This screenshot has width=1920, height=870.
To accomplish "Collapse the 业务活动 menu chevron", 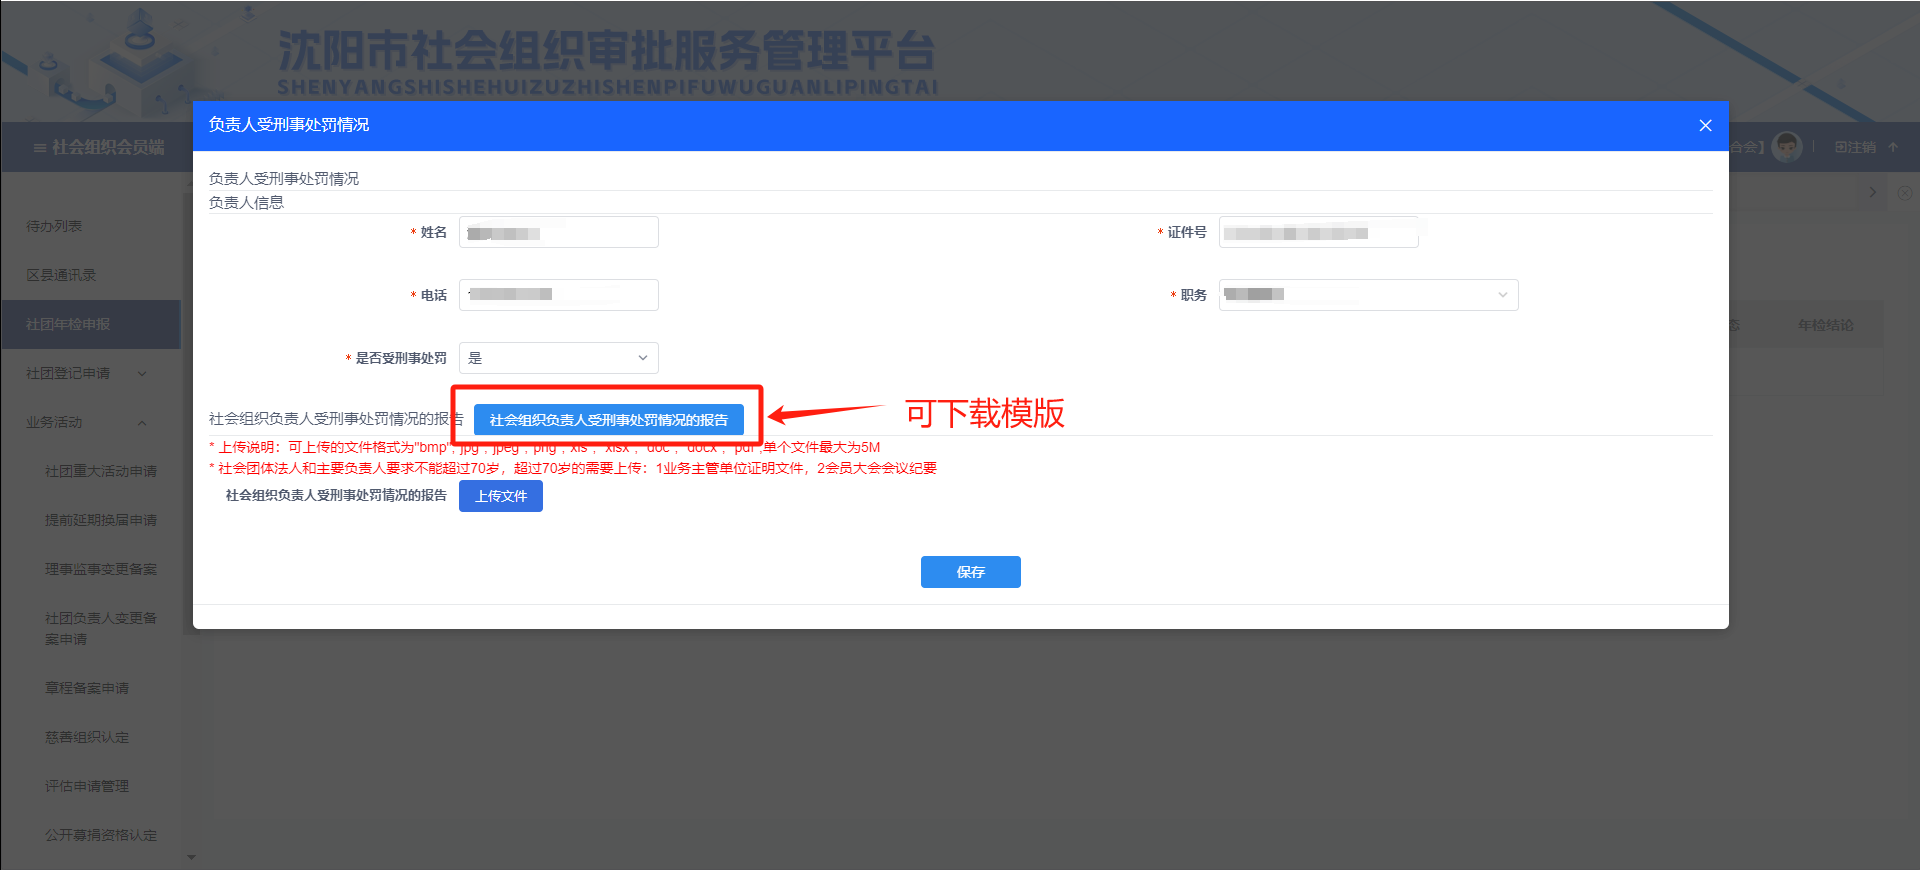I will [x=142, y=423].
